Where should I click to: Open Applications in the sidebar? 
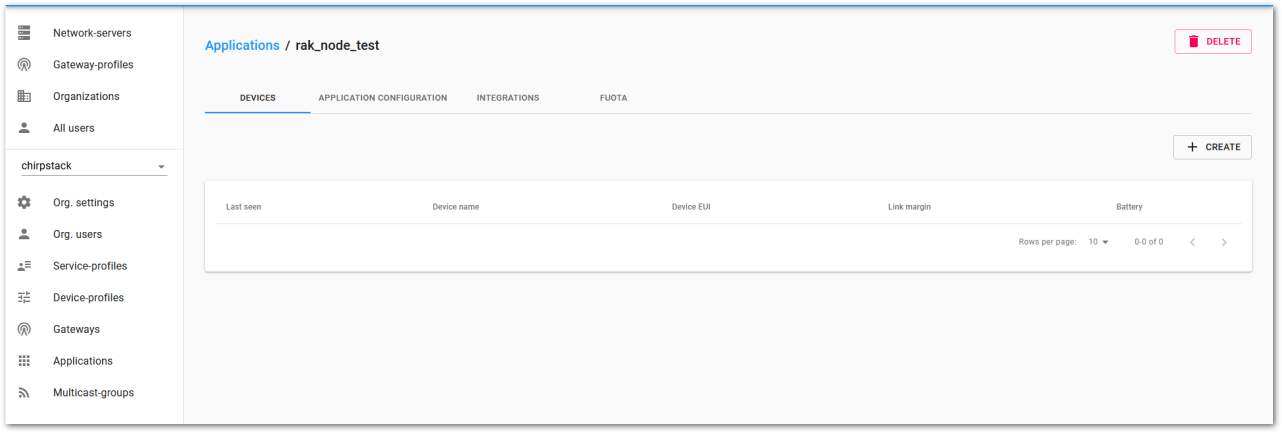click(94, 361)
